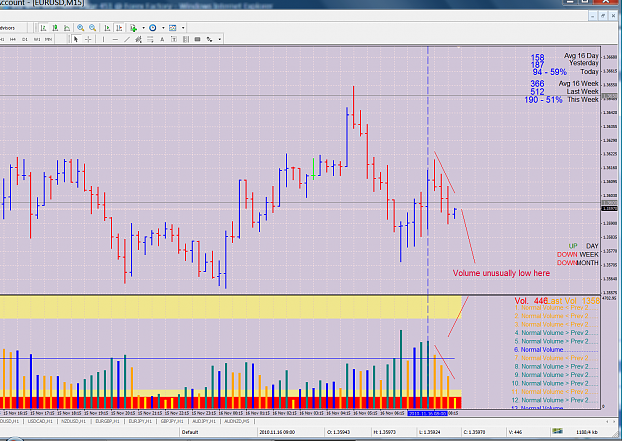The height and width of the screenshot is (441, 625).
Task: Toggle the chart auto scroll icon
Action: [107, 28]
